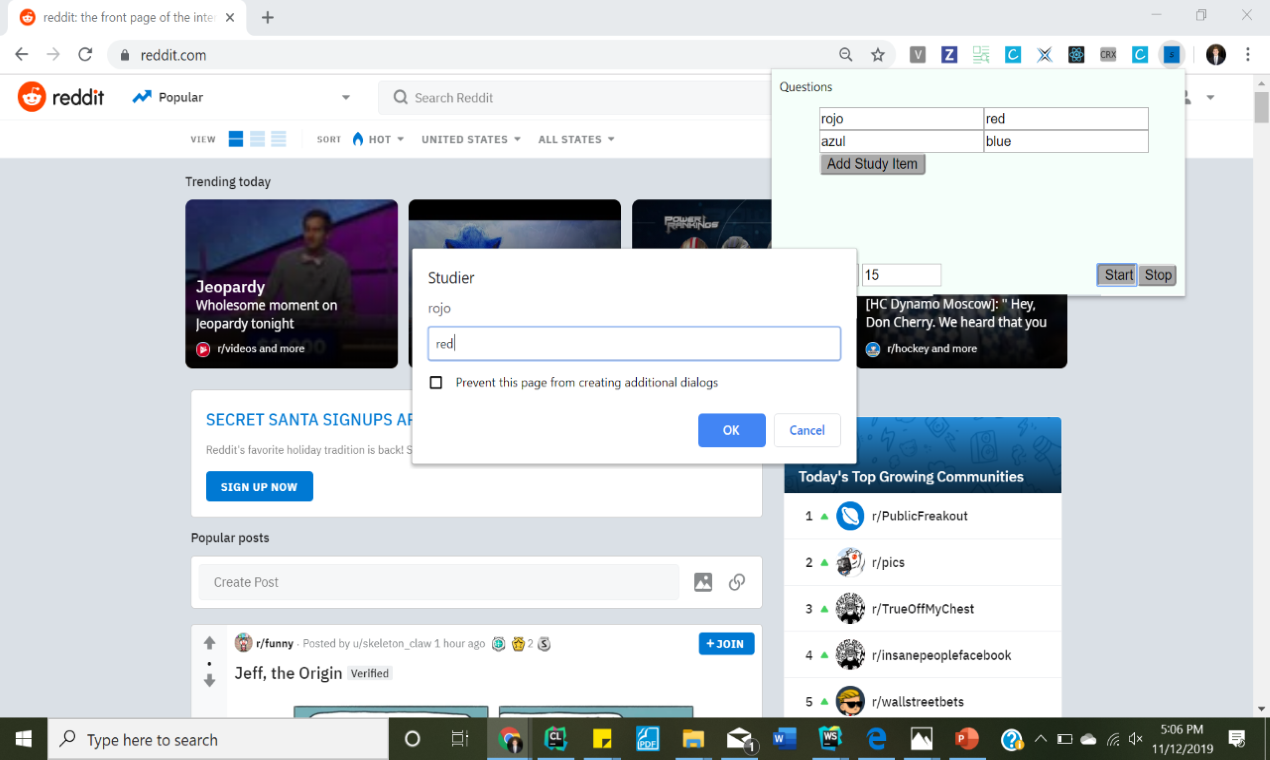1270x760 pixels.
Task: Downvote the Jeff, the Origin post
Action: tap(209, 680)
